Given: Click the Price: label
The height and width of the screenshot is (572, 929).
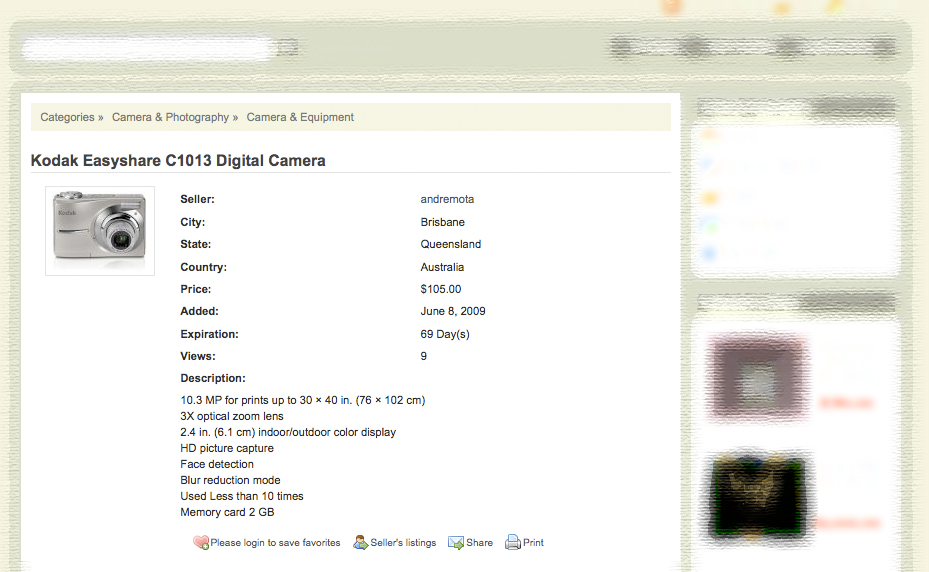Looking at the screenshot, I should point(196,289).
